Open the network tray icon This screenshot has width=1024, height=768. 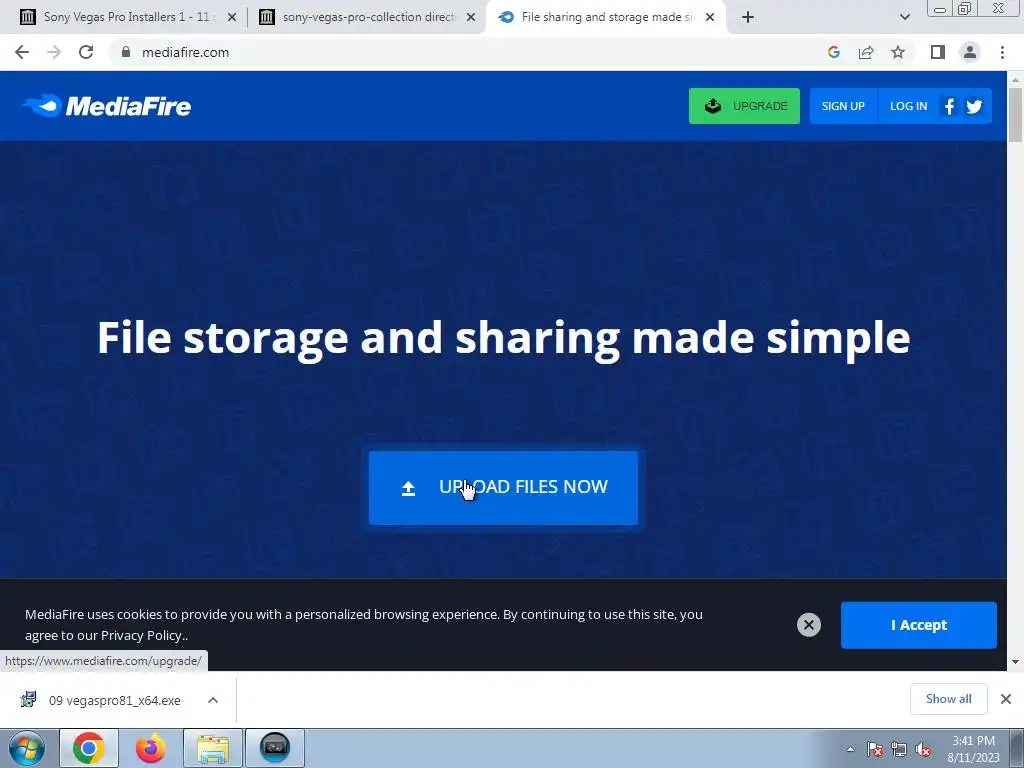(899, 749)
